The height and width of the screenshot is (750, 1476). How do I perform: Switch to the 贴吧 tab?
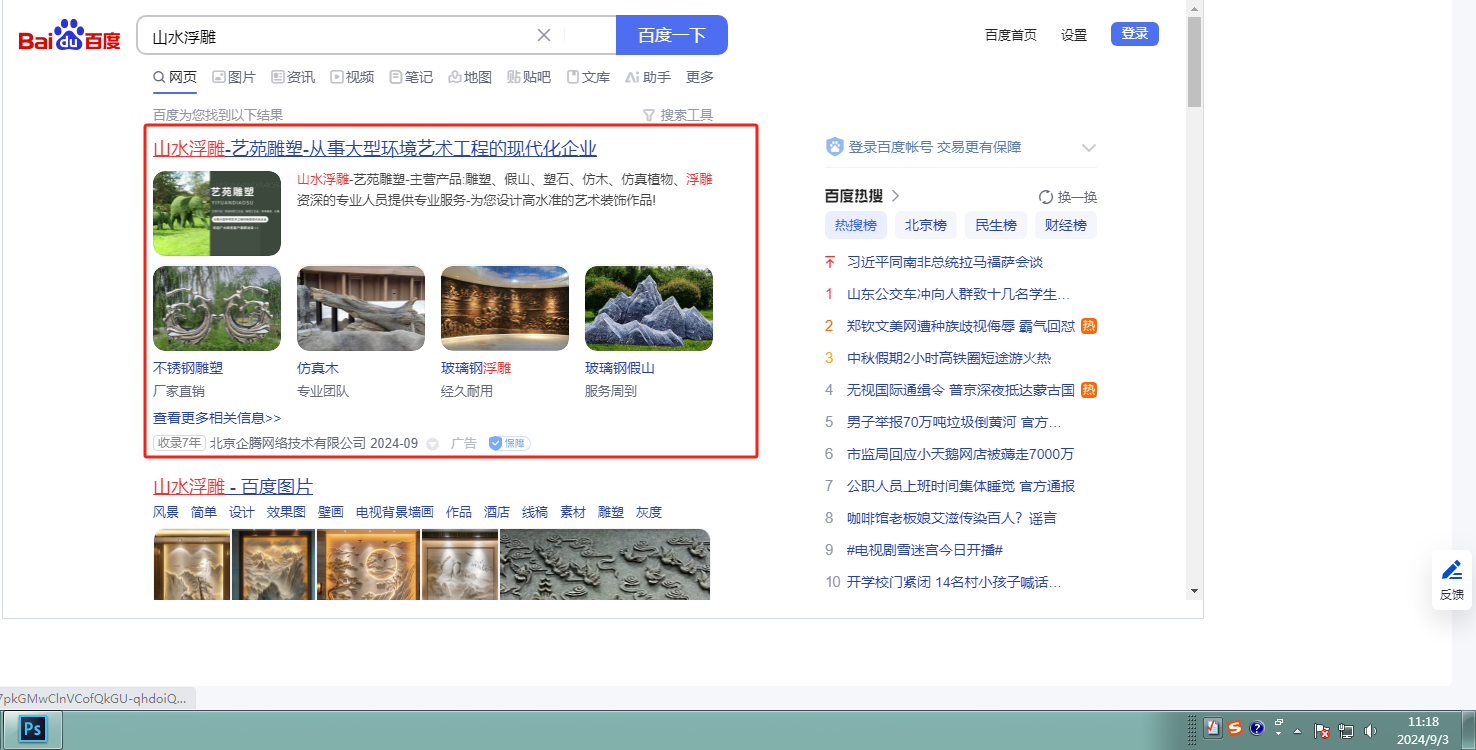[x=529, y=77]
